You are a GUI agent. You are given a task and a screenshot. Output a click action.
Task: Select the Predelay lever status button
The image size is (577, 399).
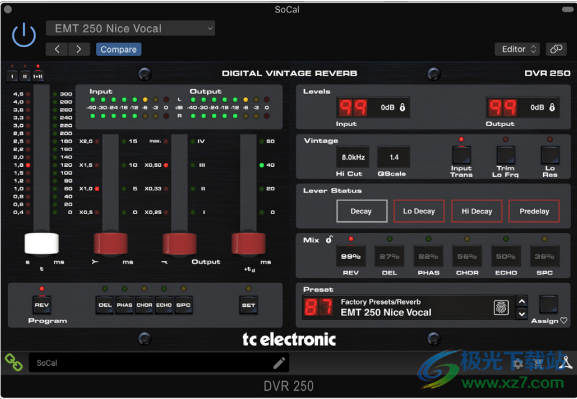click(x=534, y=211)
